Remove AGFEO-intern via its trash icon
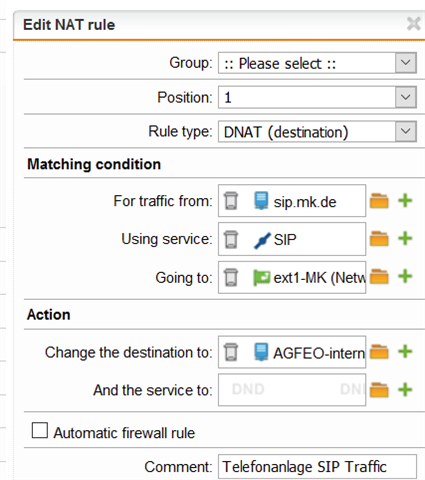 [x=231, y=352]
